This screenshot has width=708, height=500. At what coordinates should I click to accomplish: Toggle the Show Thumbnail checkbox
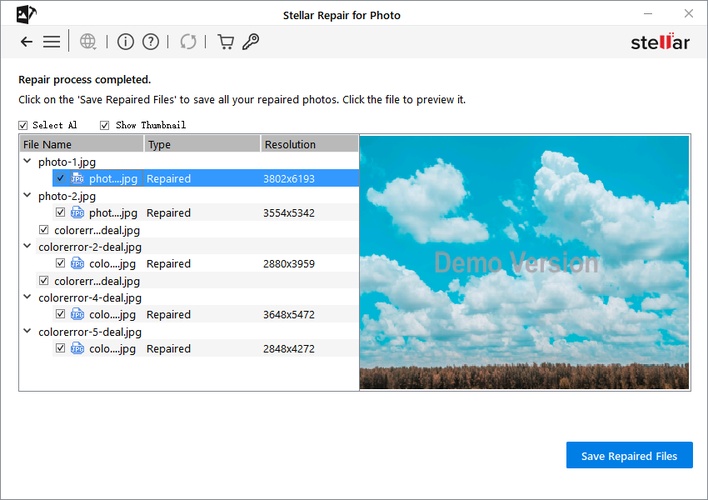tap(104, 126)
